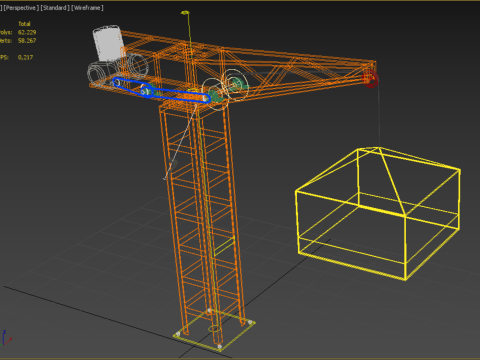Screen dimensions: 480x360
Task: Open the [Standard] shading quality menu
Action: tap(55, 8)
